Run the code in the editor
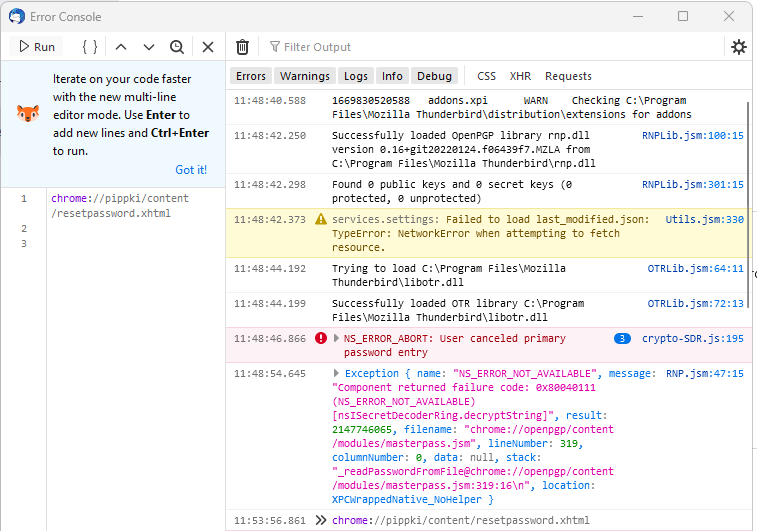The width and height of the screenshot is (757, 531). (x=36, y=47)
